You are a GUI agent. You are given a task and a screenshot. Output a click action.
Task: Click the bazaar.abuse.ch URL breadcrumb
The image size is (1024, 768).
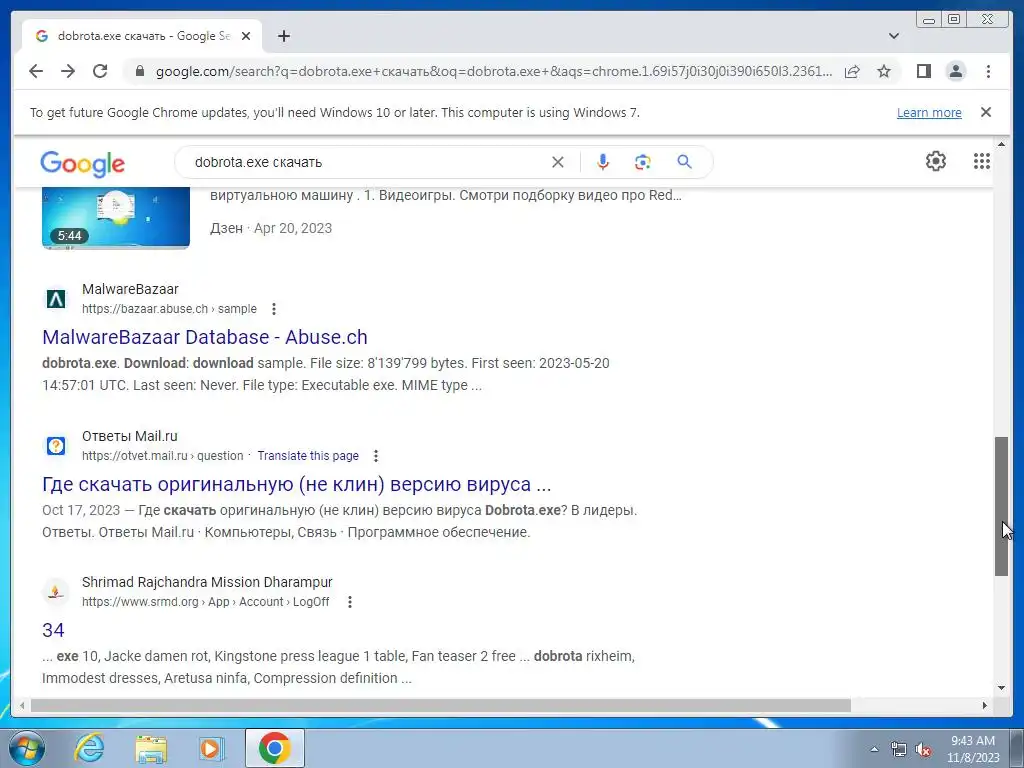(169, 309)
